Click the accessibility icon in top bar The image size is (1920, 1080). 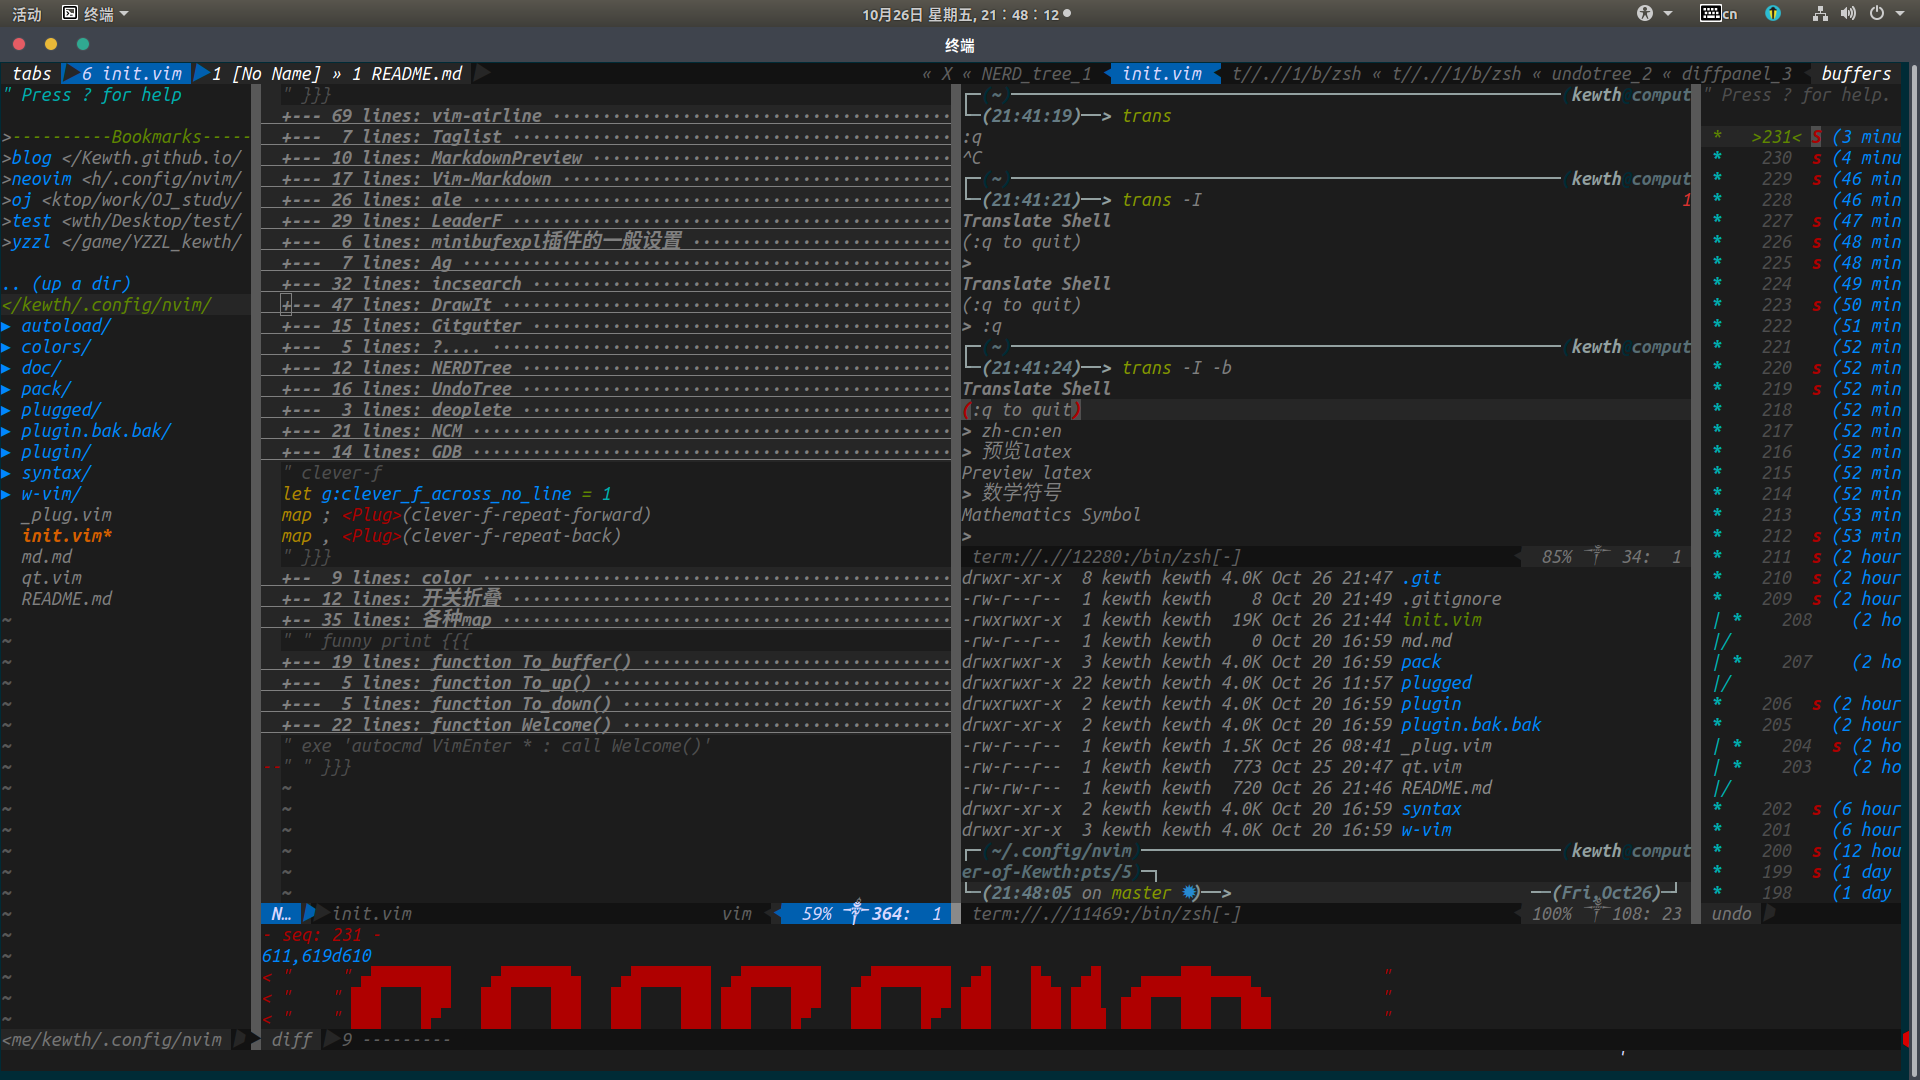(1645, 13)
